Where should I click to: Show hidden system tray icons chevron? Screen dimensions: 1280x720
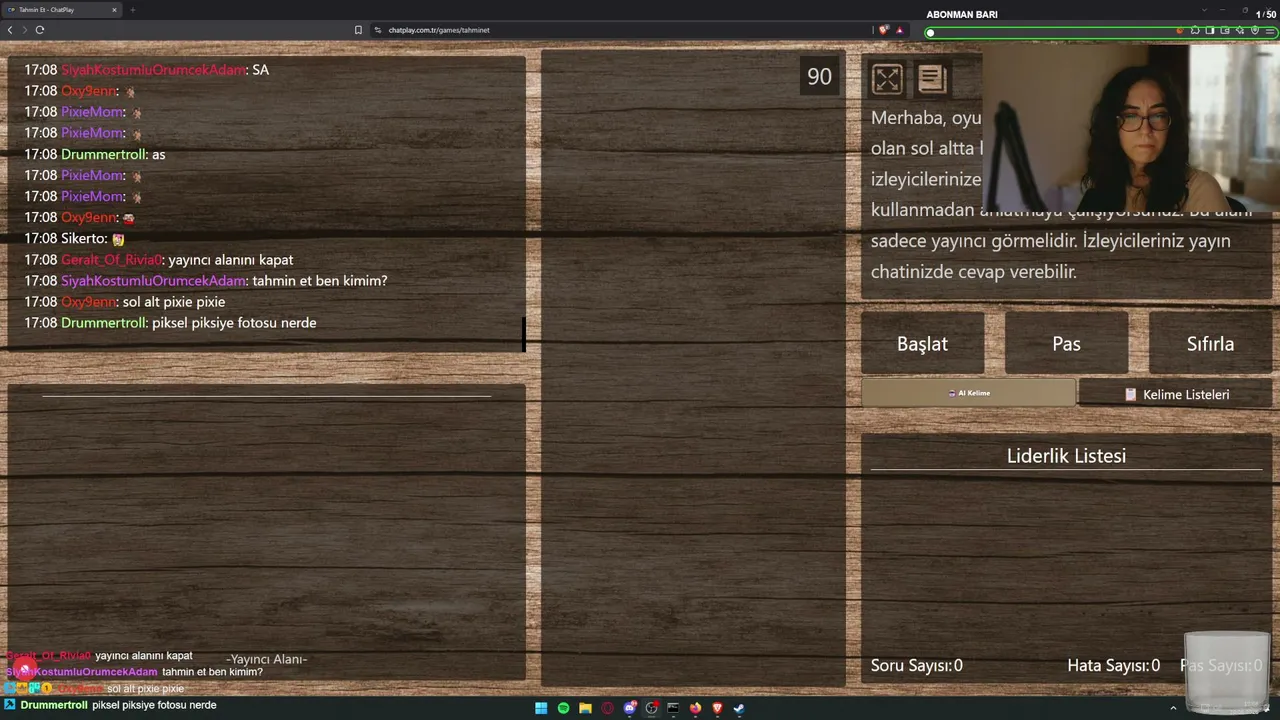click(1173, 708)
